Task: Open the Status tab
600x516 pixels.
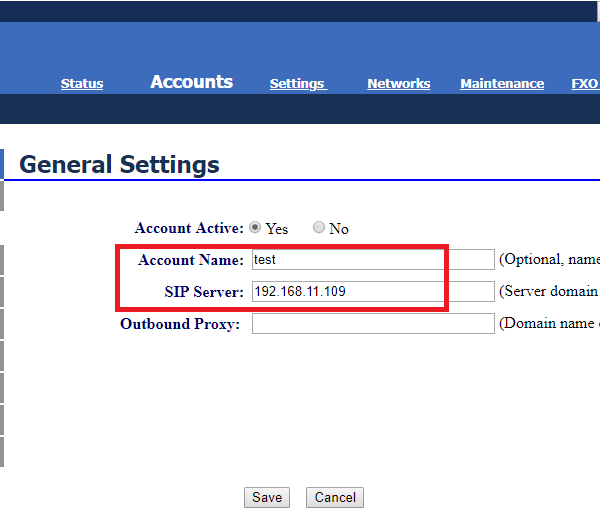Action: [x=82, y=84]
